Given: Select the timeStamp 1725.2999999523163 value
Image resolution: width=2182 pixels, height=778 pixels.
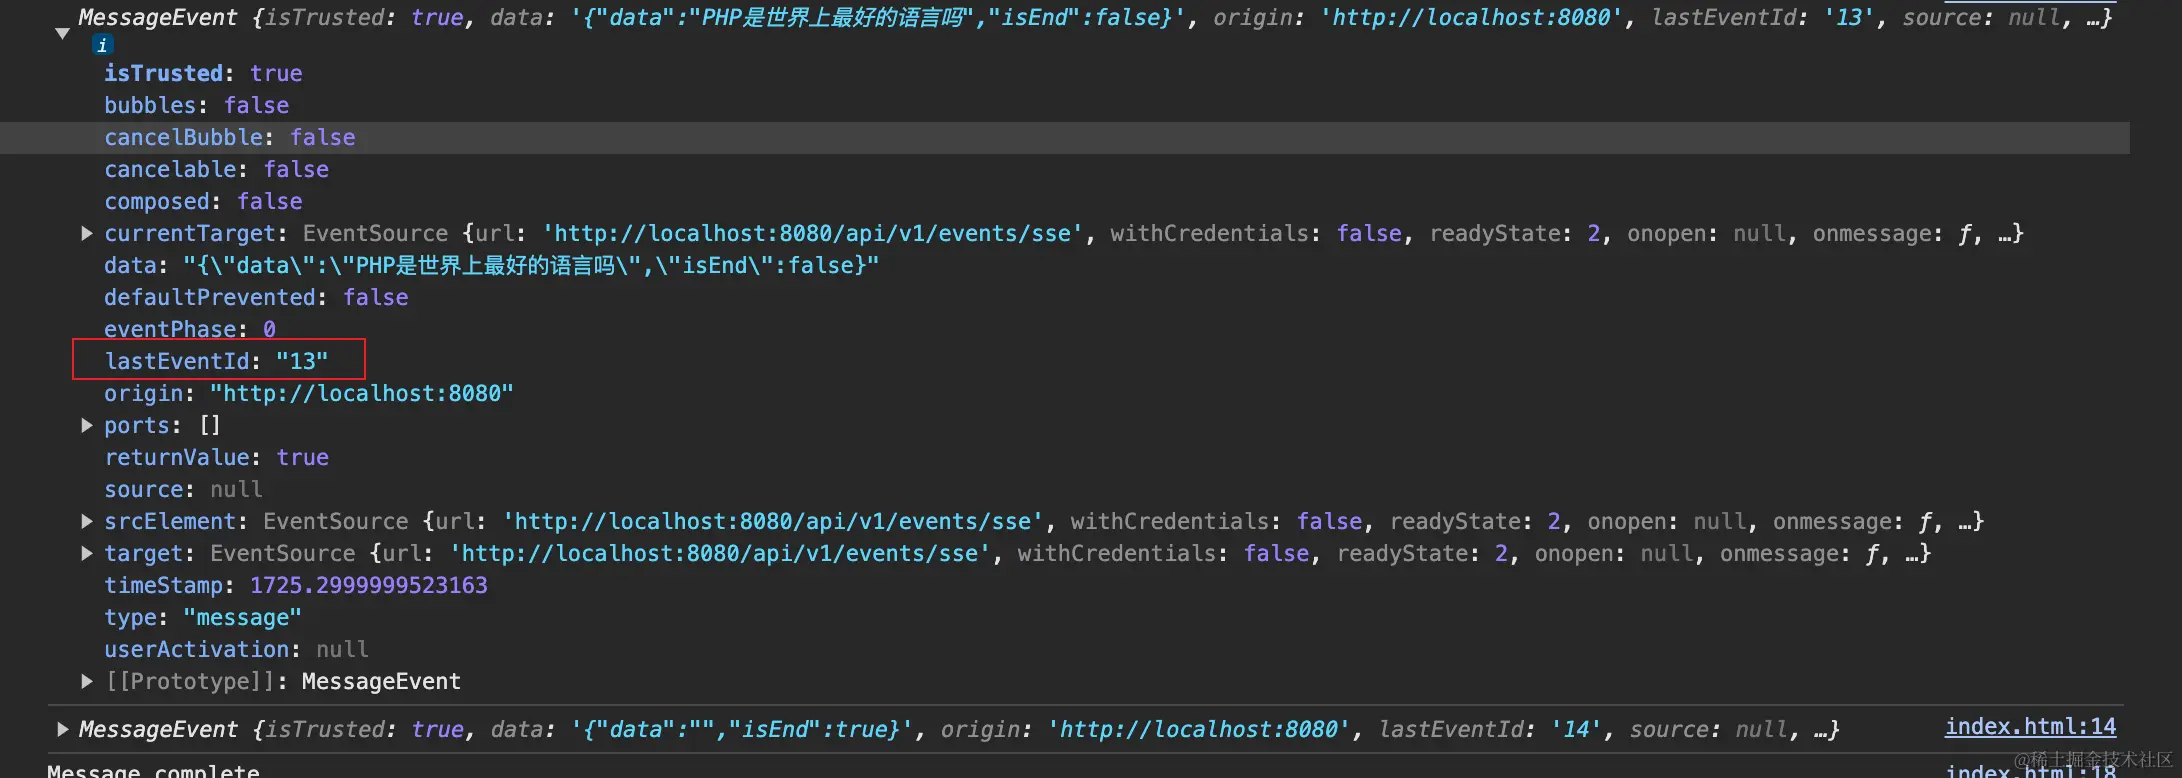Looking at the screenshot, I should [368, 585].
